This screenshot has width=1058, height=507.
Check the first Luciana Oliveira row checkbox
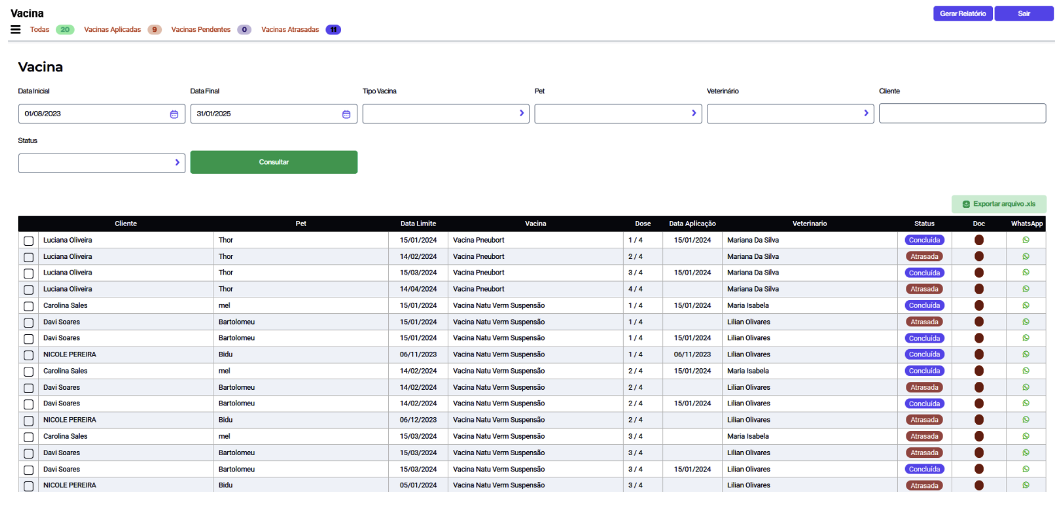pos(28,241)
